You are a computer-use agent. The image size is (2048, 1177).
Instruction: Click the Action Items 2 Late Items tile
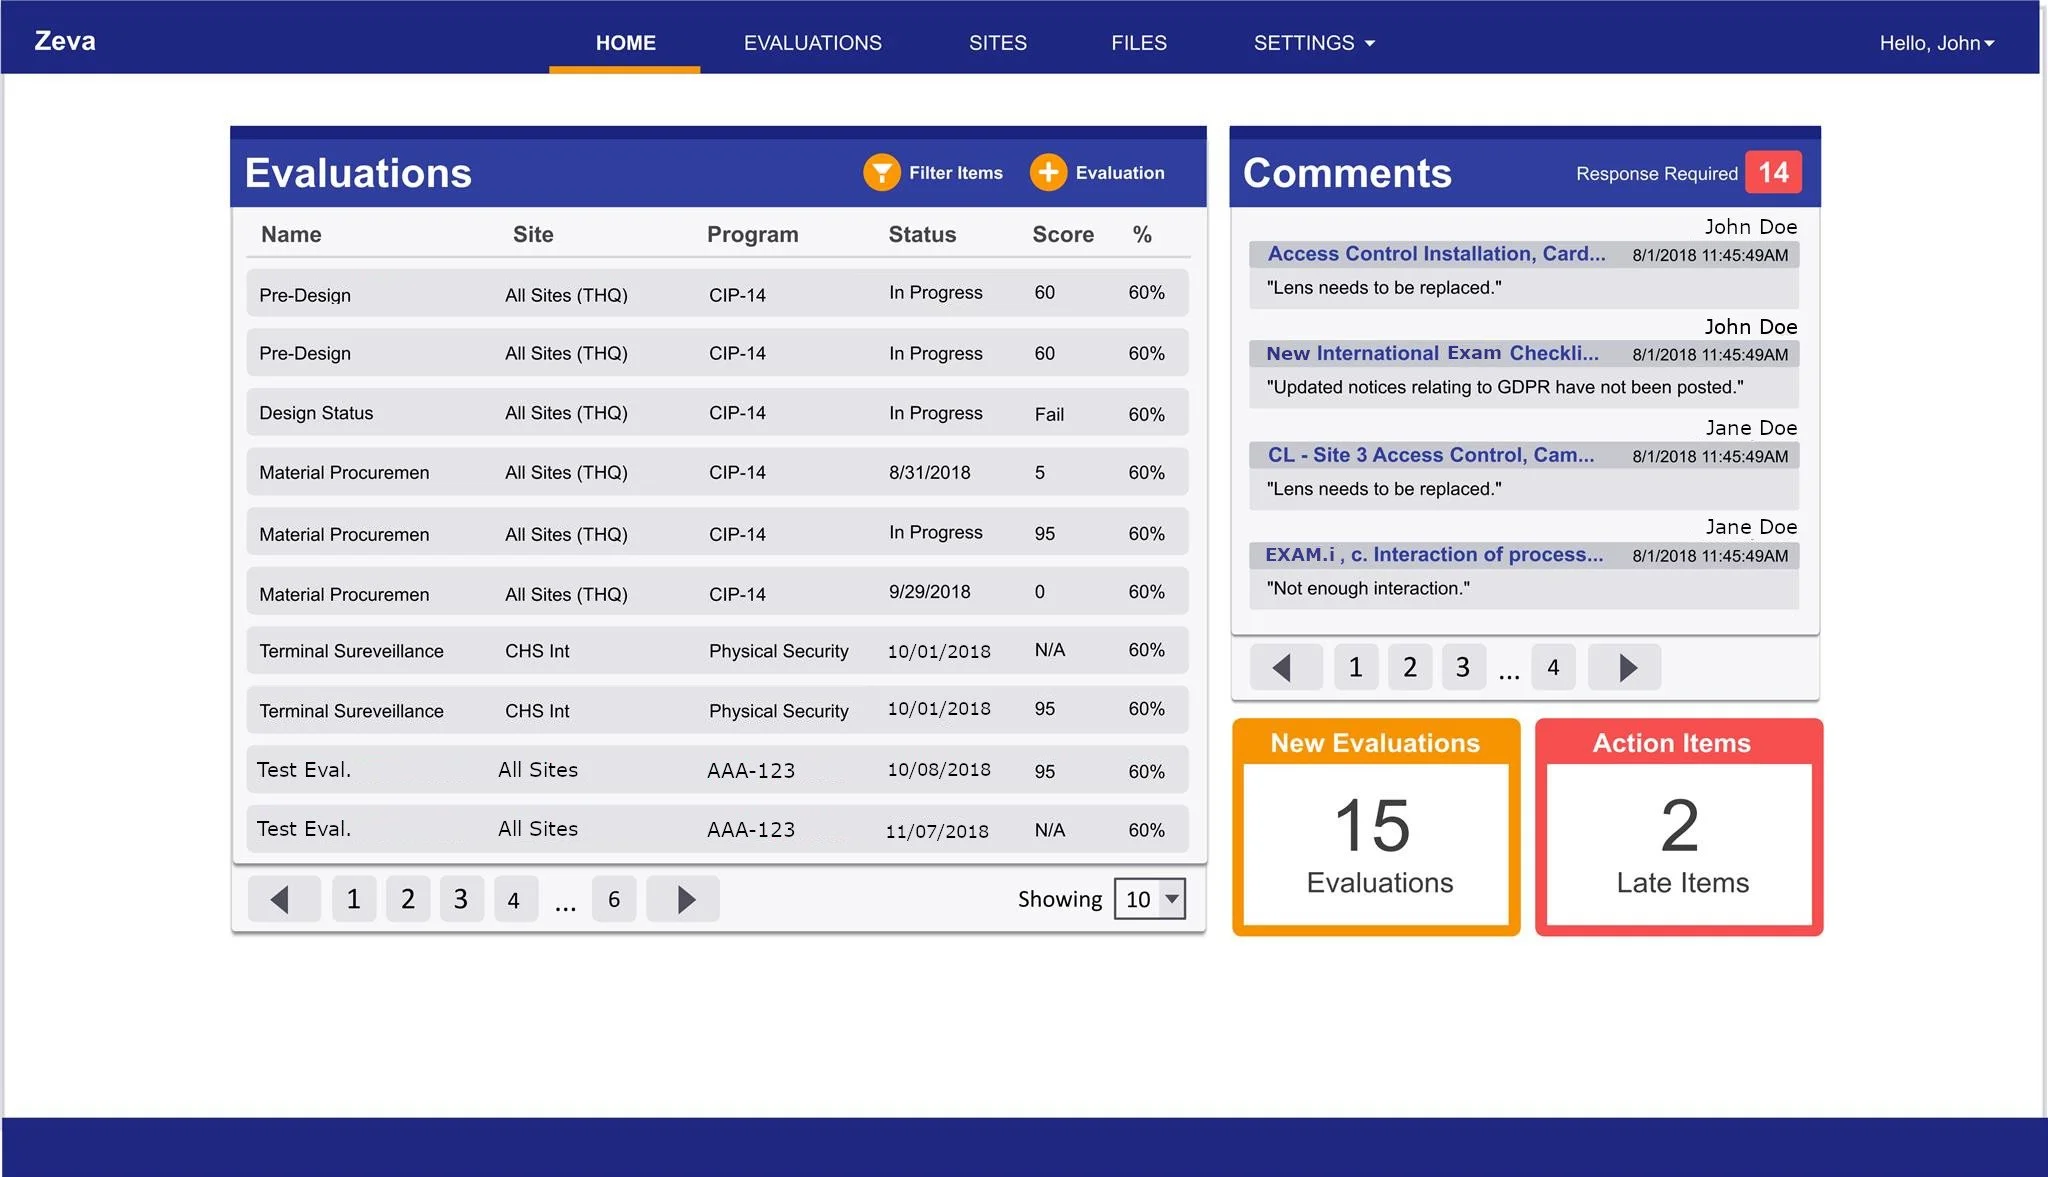(x=1679, y=828)
